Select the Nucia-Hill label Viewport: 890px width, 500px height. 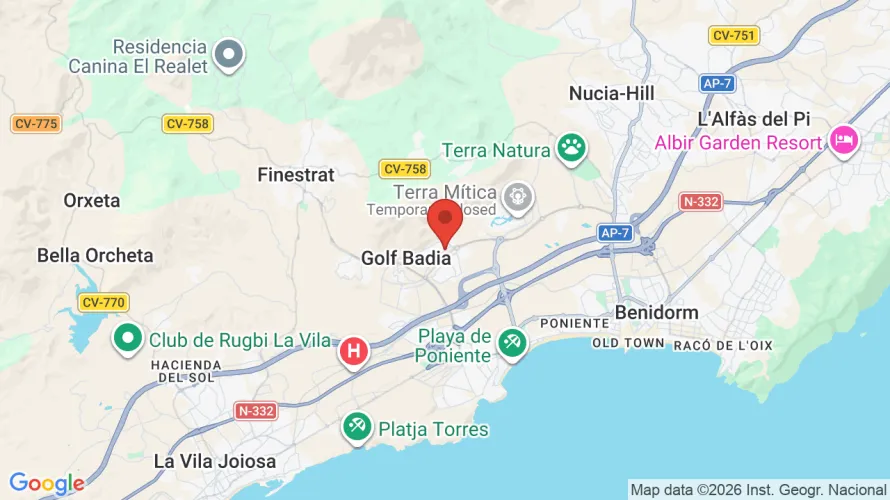click(612, 94)
